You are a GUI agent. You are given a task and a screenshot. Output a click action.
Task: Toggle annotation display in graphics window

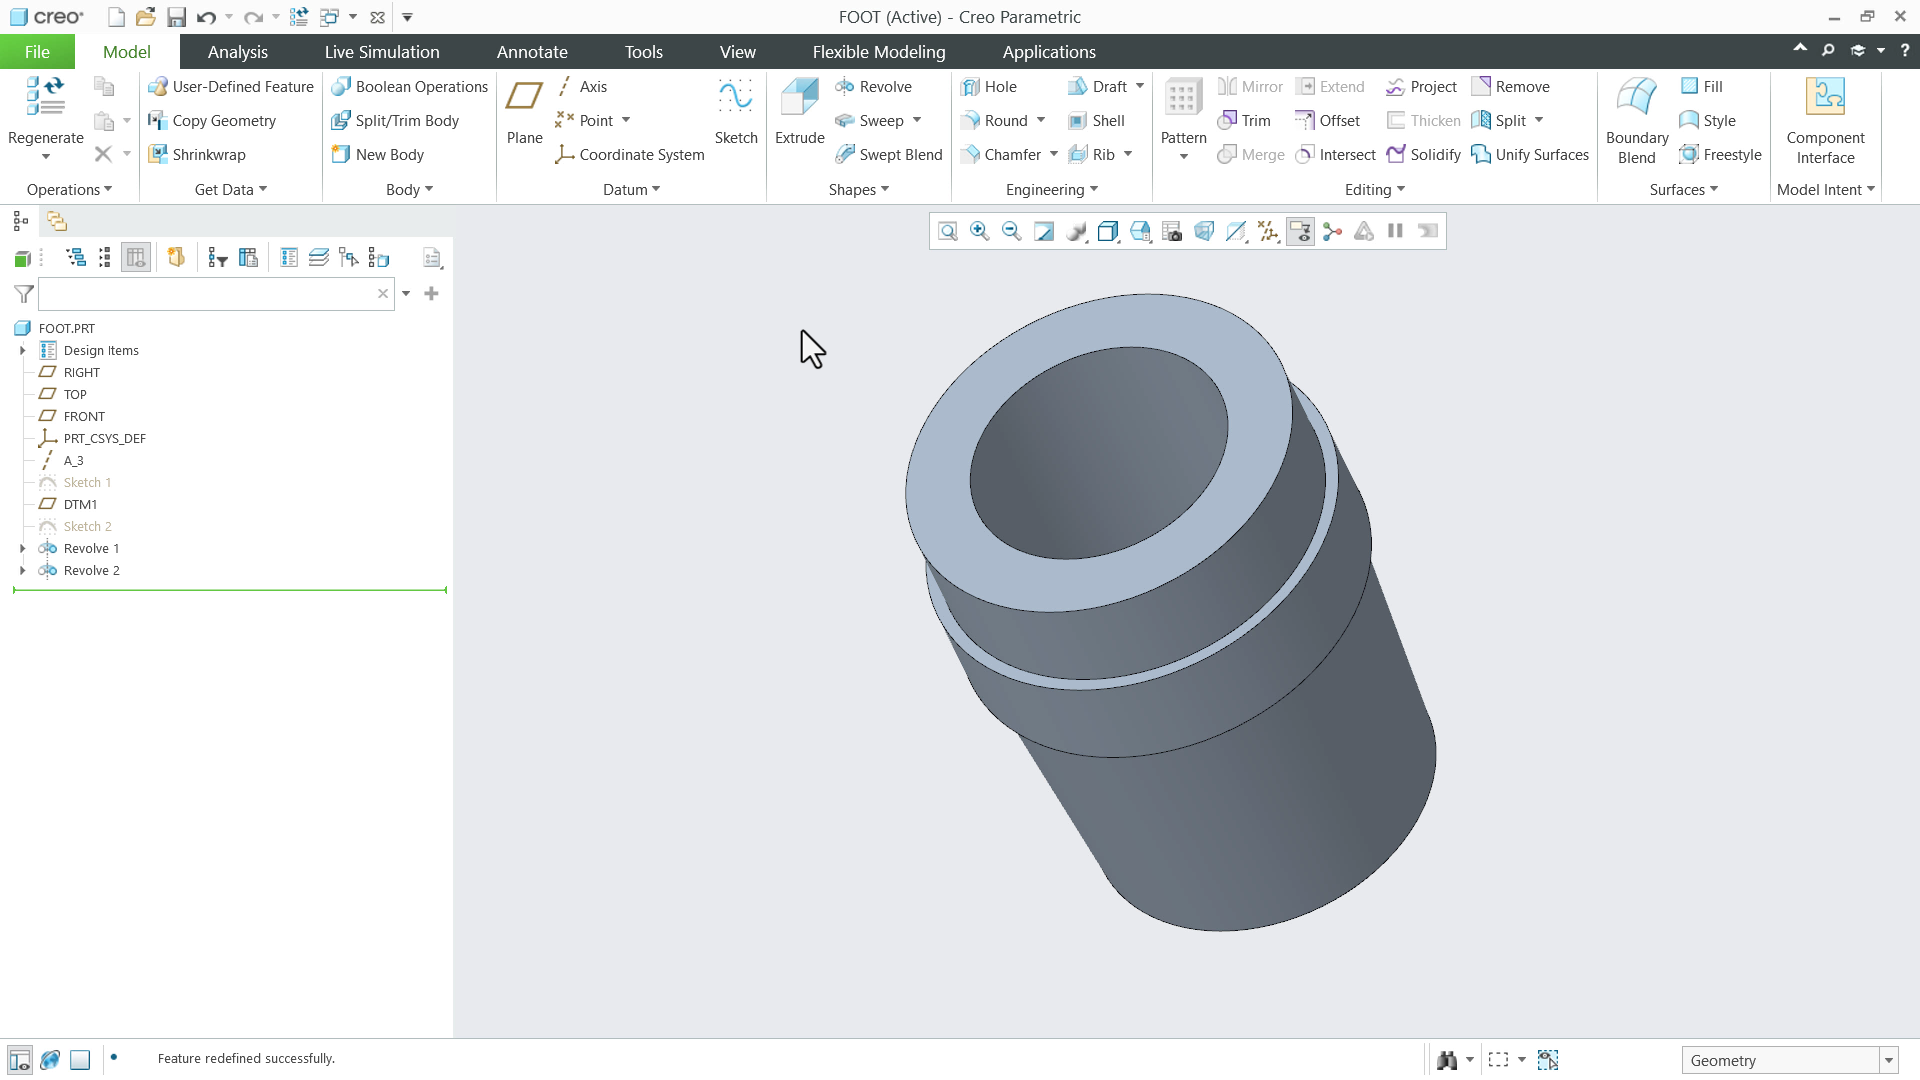tap(1300, 231)
